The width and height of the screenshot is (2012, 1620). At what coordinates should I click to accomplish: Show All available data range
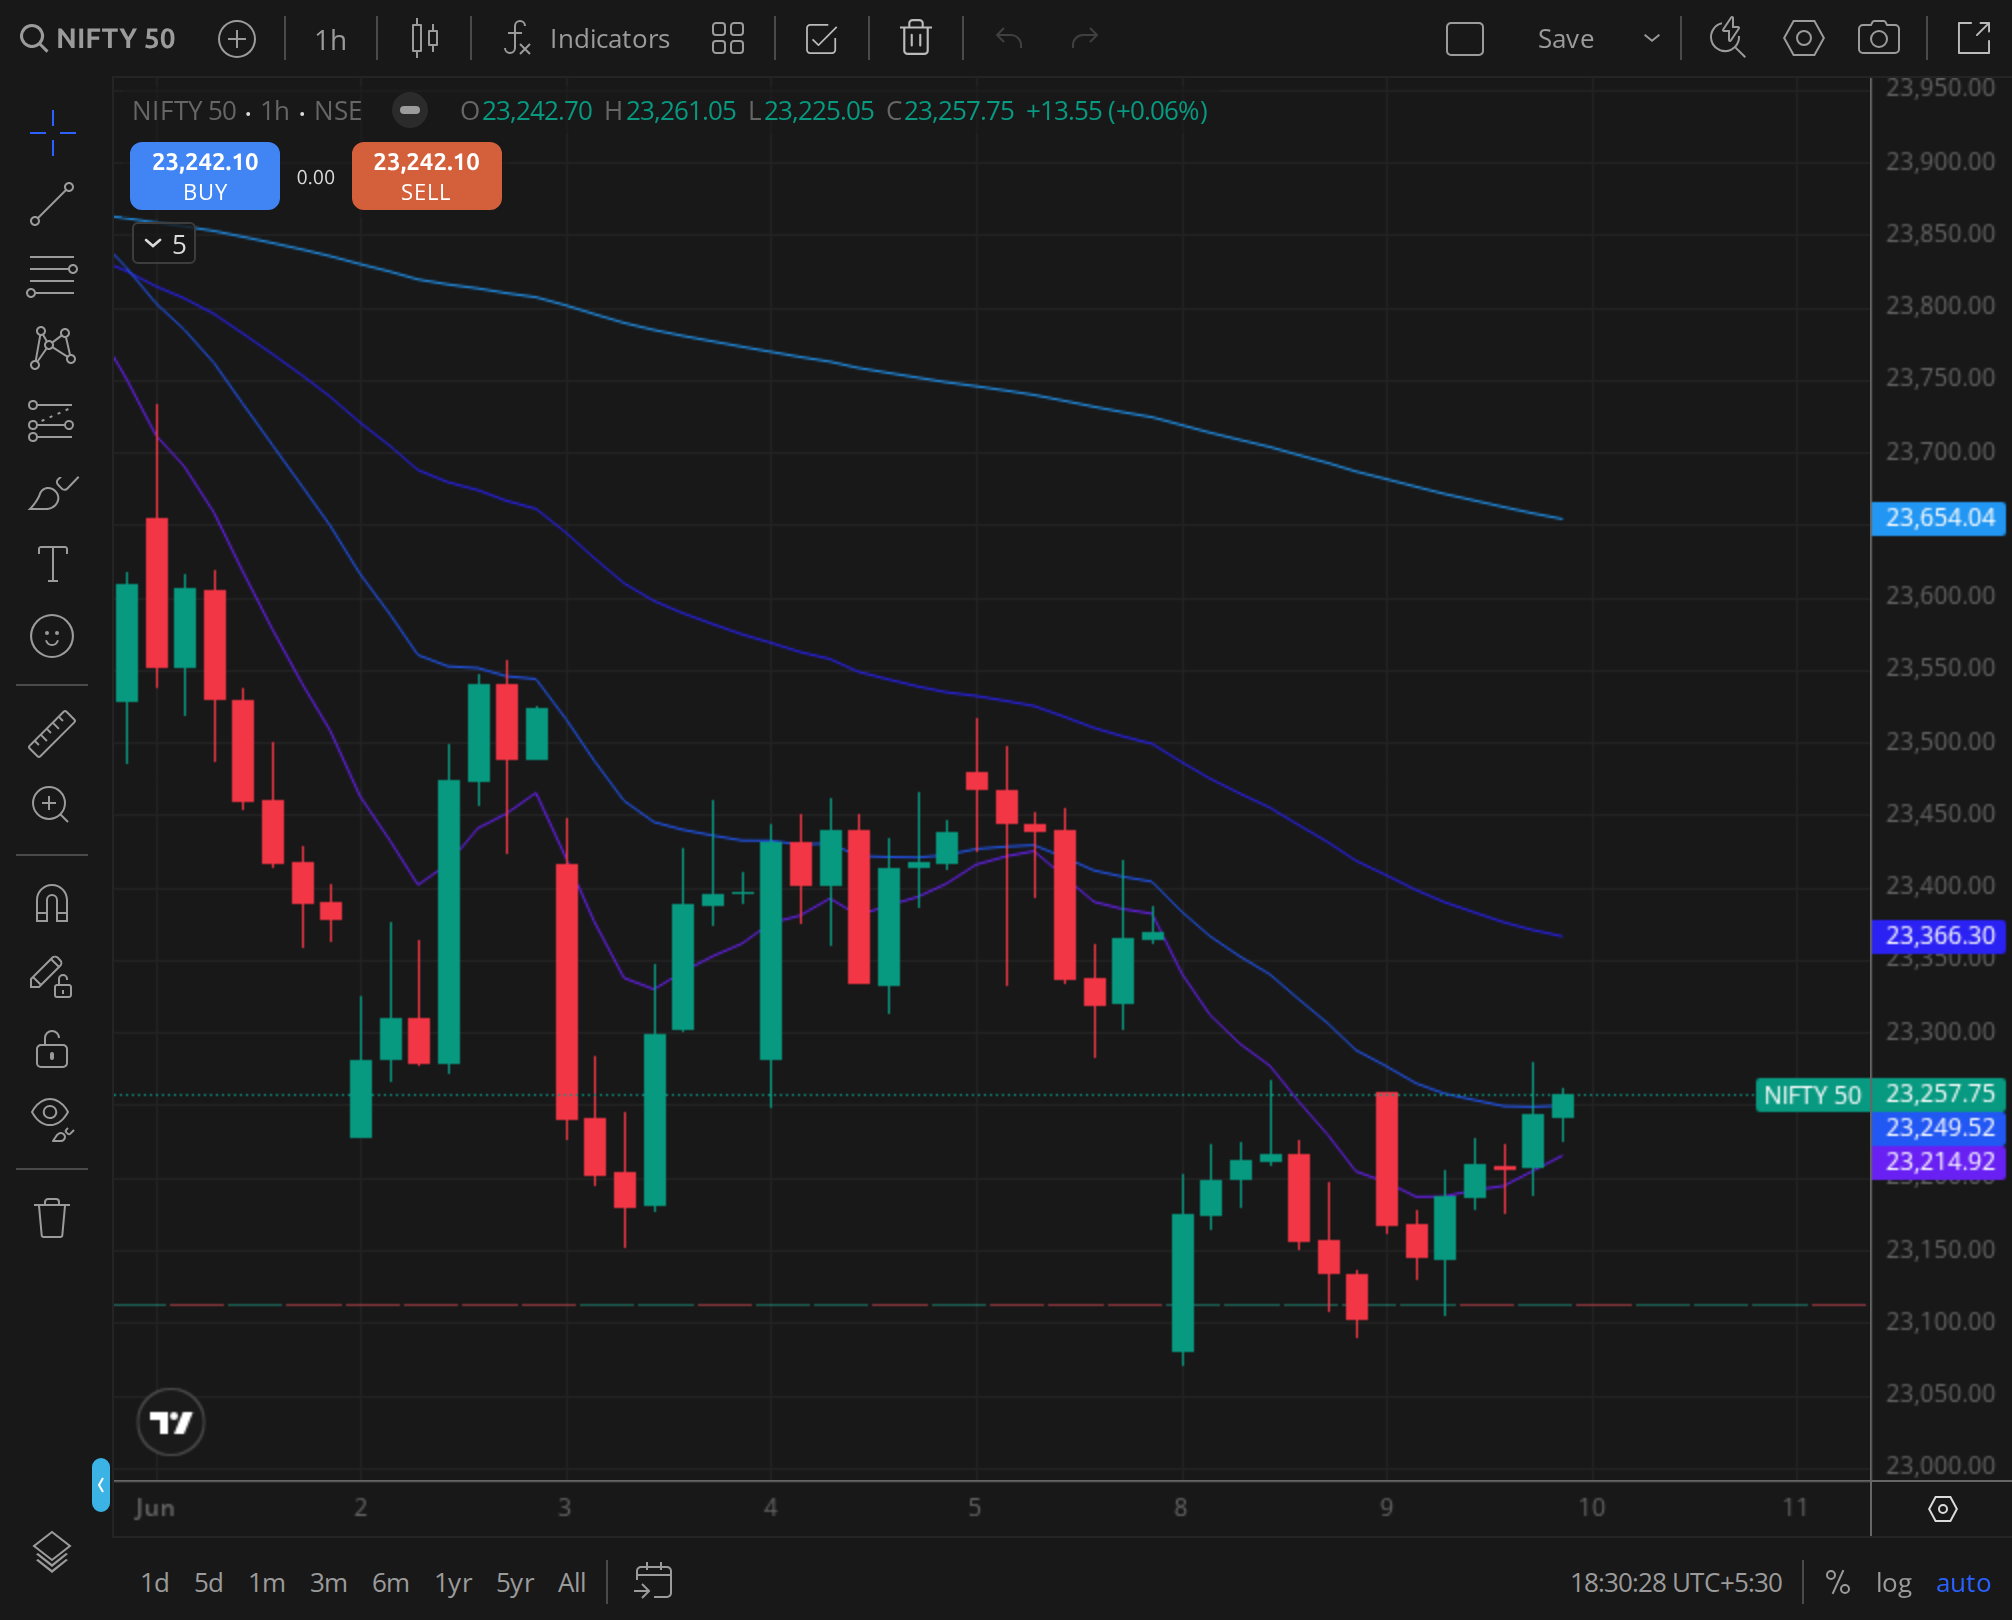tap(572, 1583)
